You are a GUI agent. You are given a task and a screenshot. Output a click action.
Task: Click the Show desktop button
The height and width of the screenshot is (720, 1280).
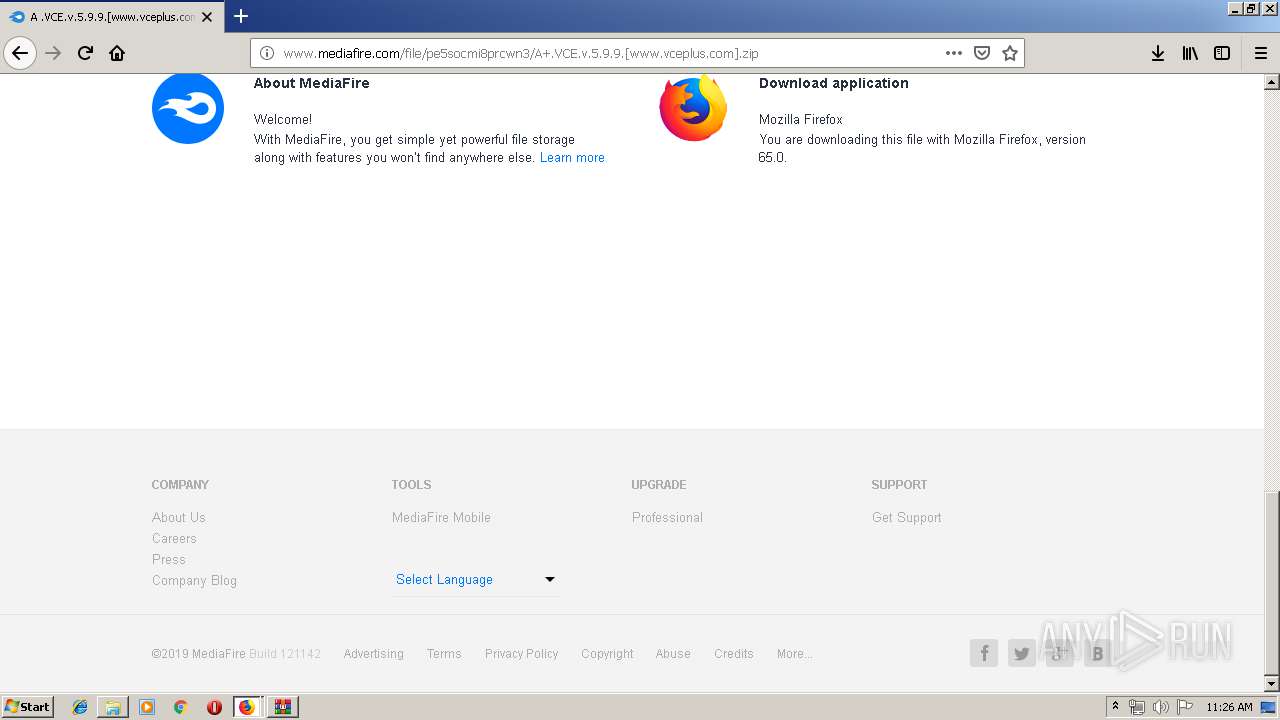tap(1269, 707)
